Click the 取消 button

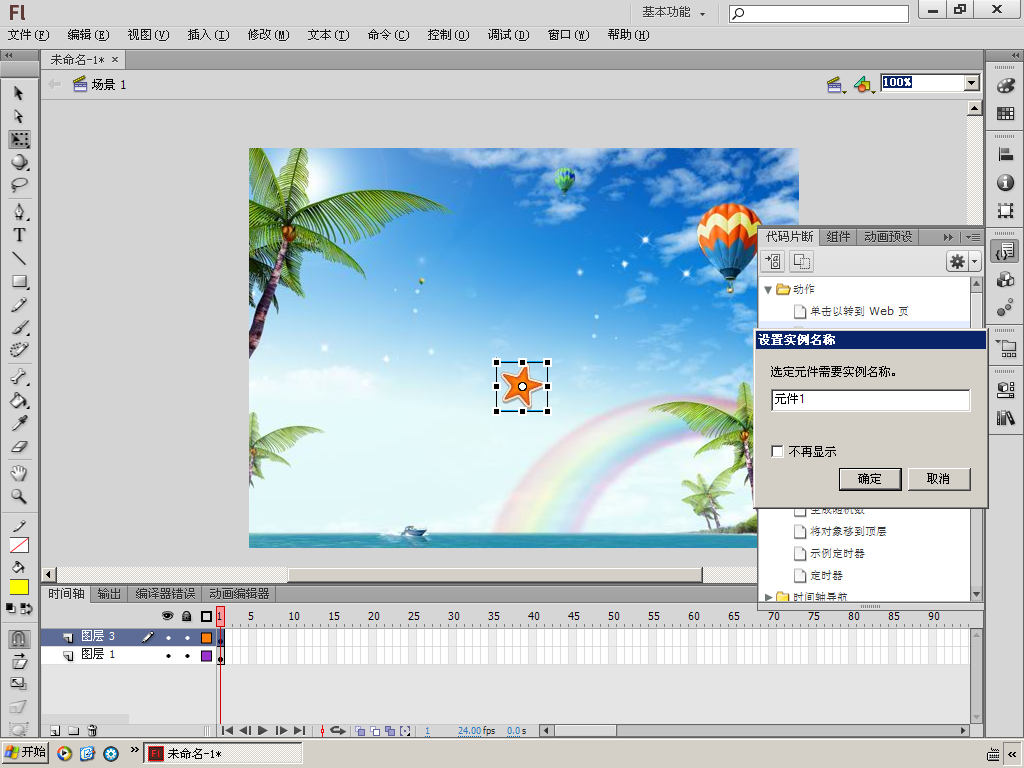938,479
